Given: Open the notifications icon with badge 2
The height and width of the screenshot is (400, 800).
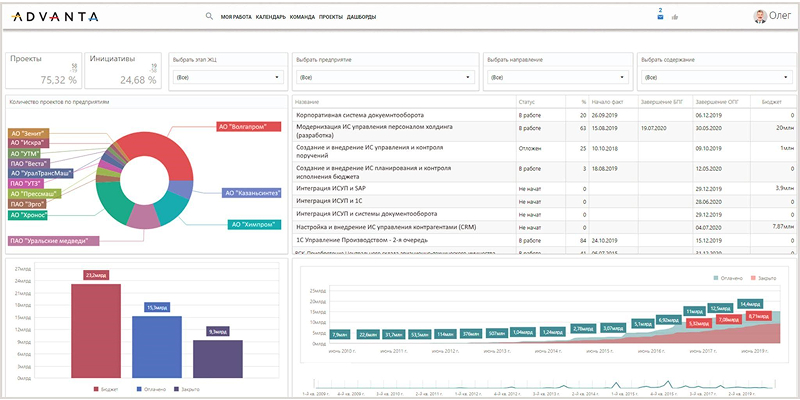Looking at the screenshot, I should click(x=660, y=15).
